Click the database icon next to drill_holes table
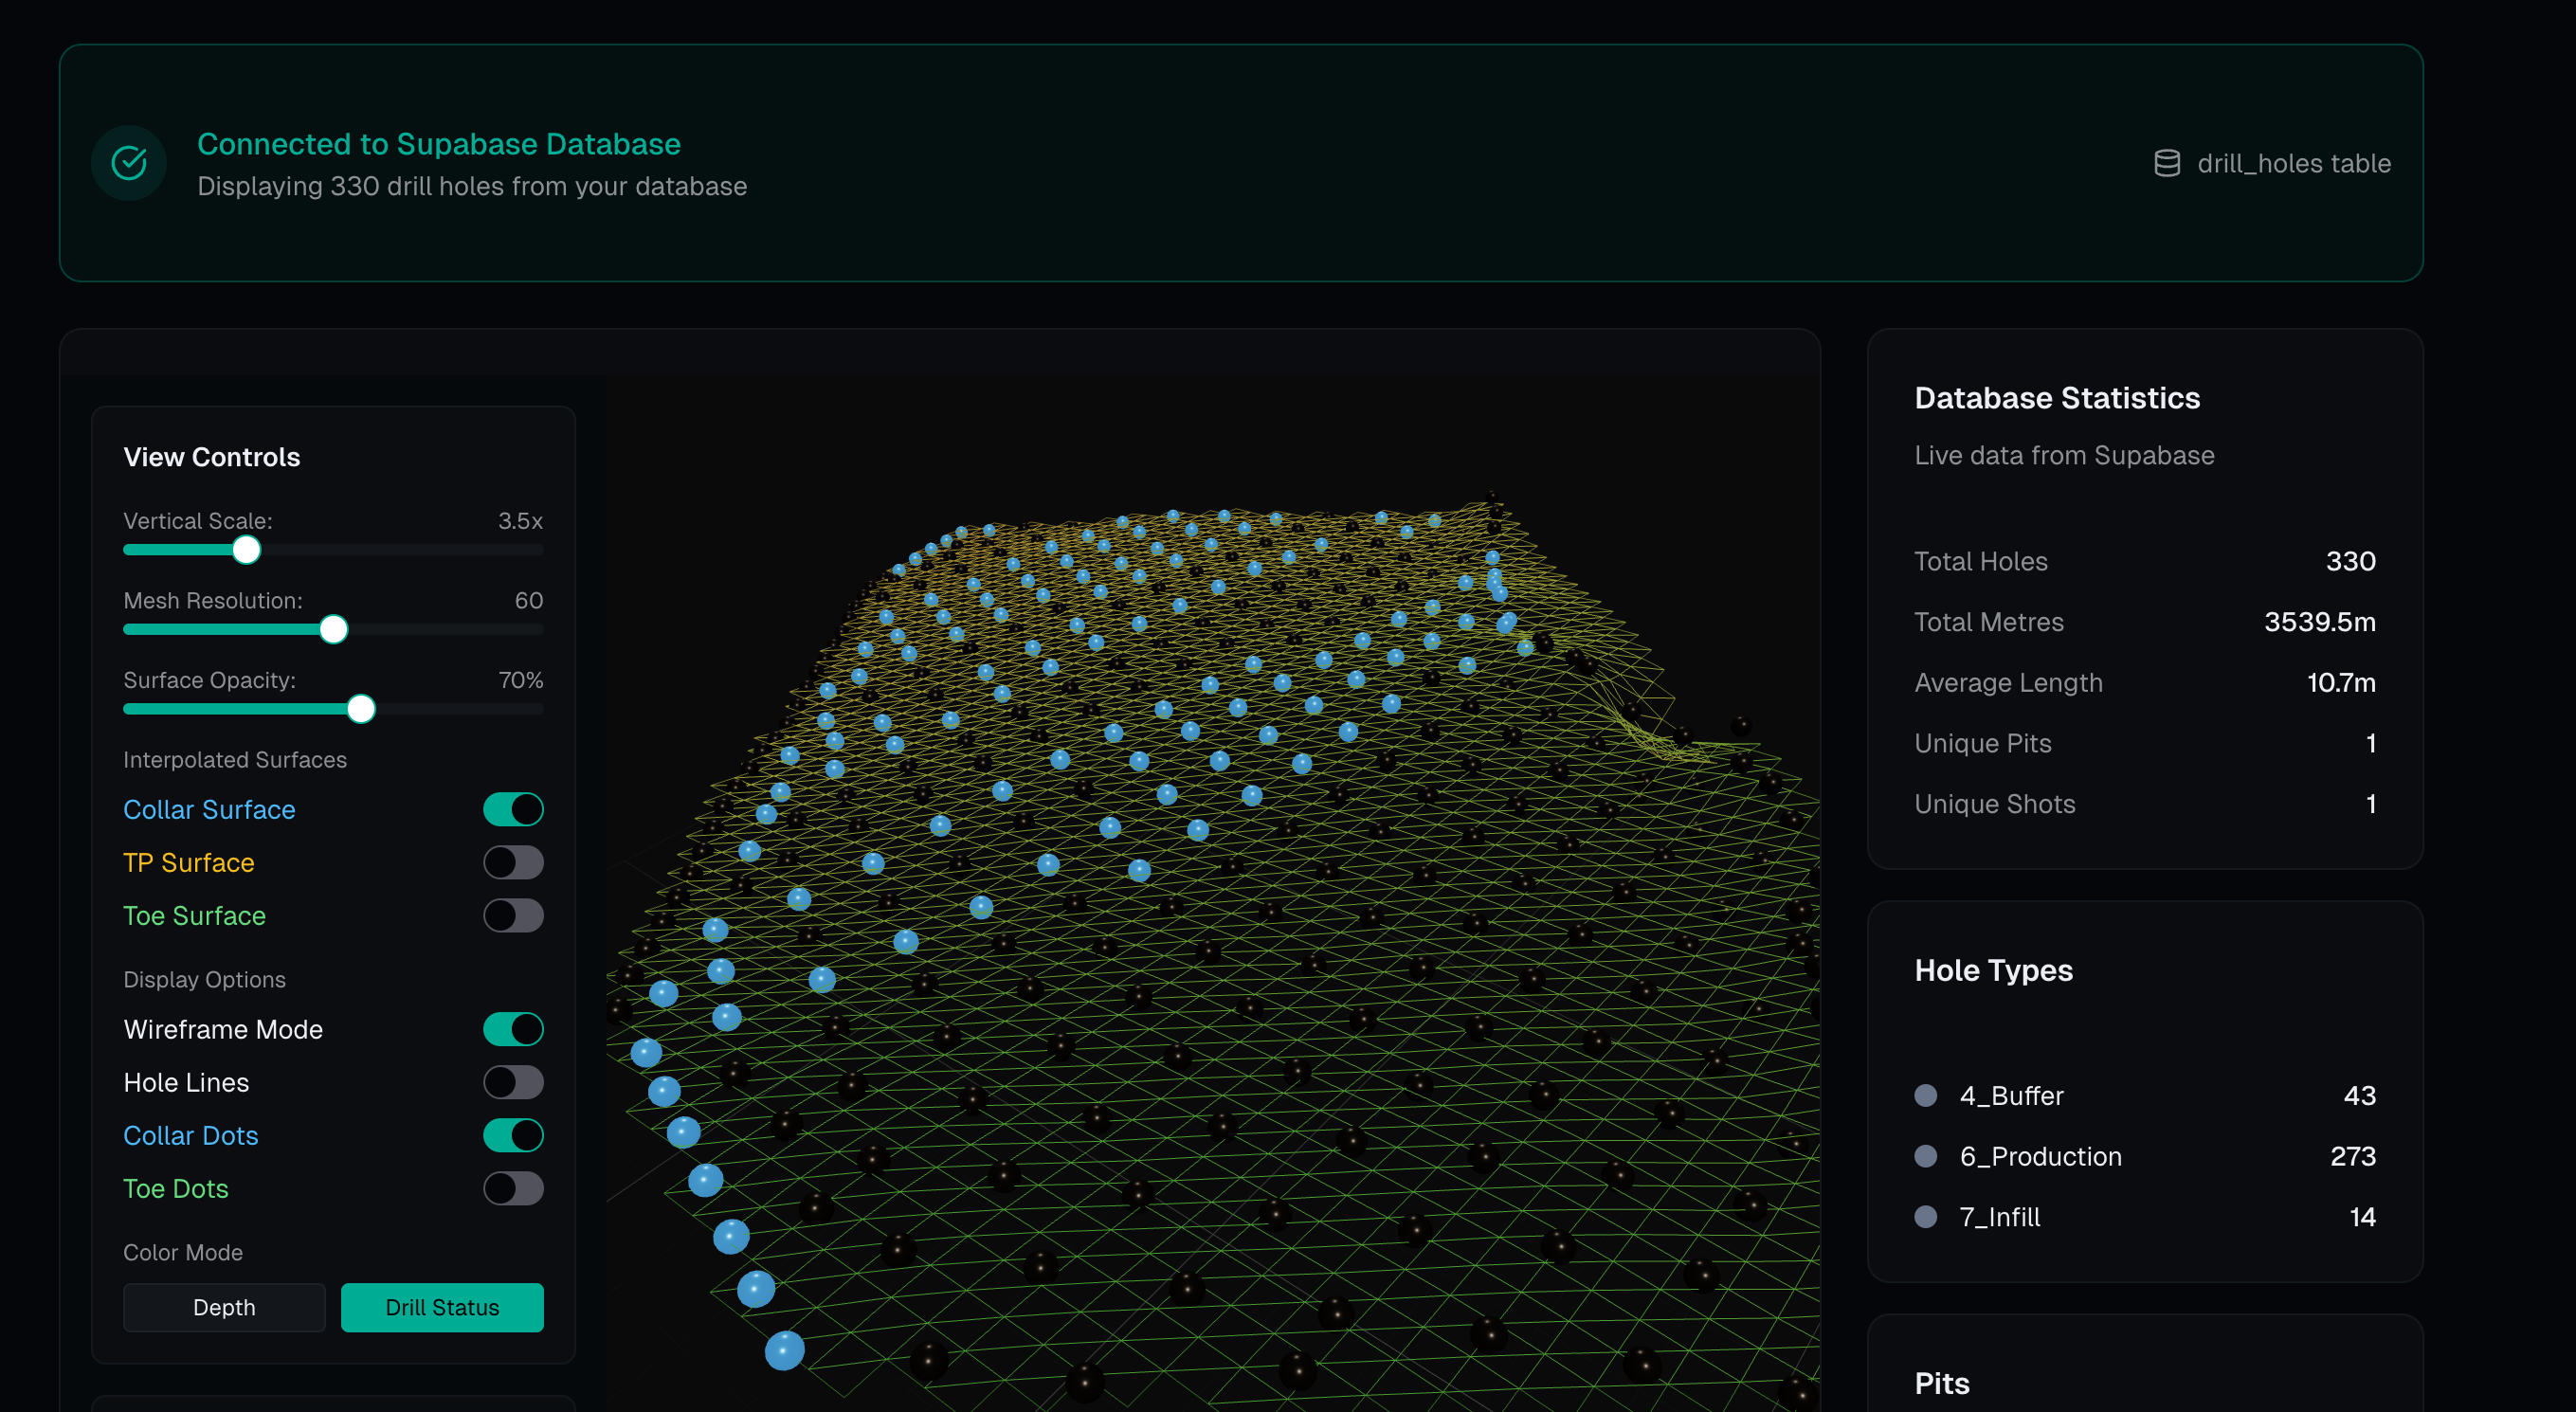2576x1412 pixels. (x=2168, y=163)
